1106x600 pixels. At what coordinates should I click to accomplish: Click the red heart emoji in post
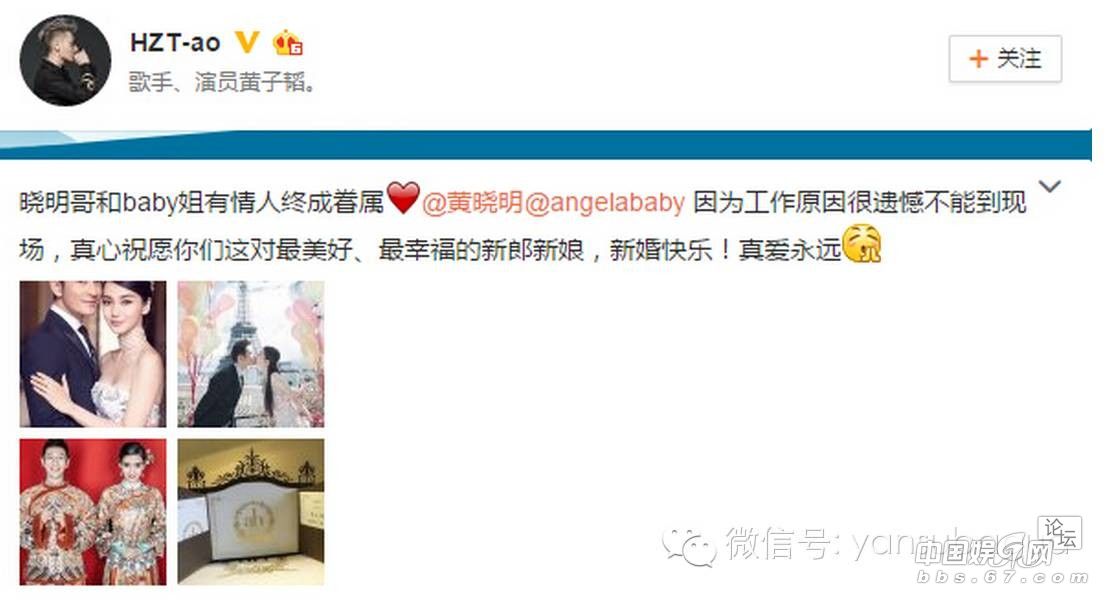(403, 197)
